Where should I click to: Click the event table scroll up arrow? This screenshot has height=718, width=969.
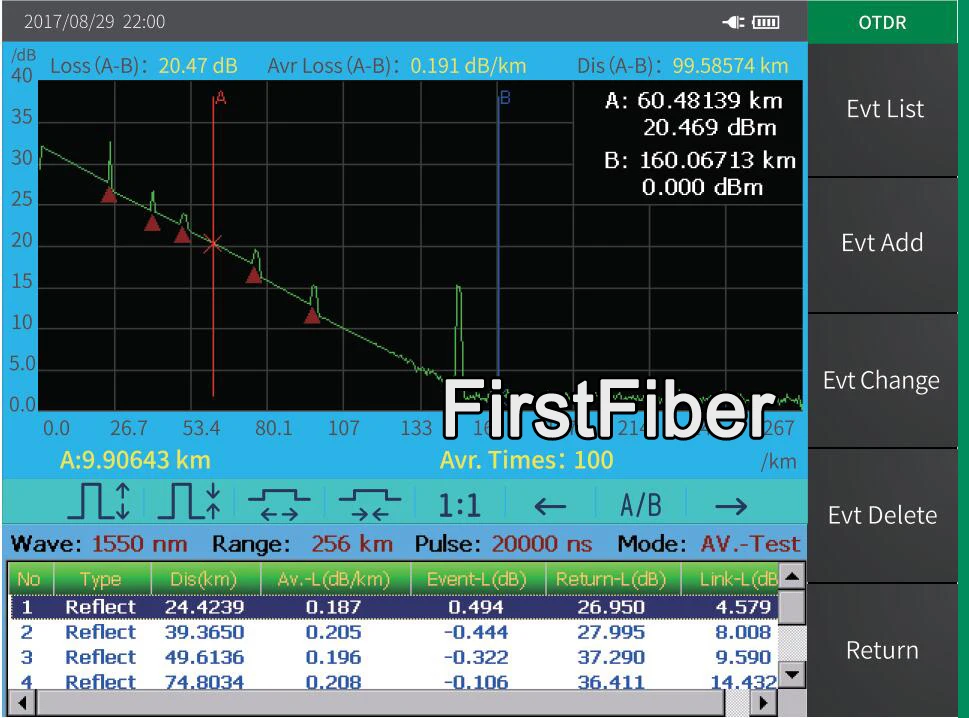pos(792,576)
